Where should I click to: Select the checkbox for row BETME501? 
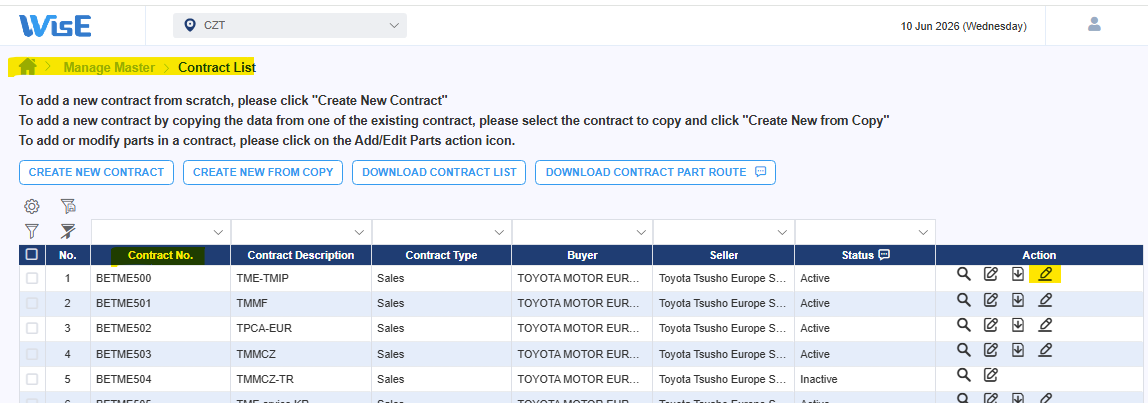coord(31,303)
